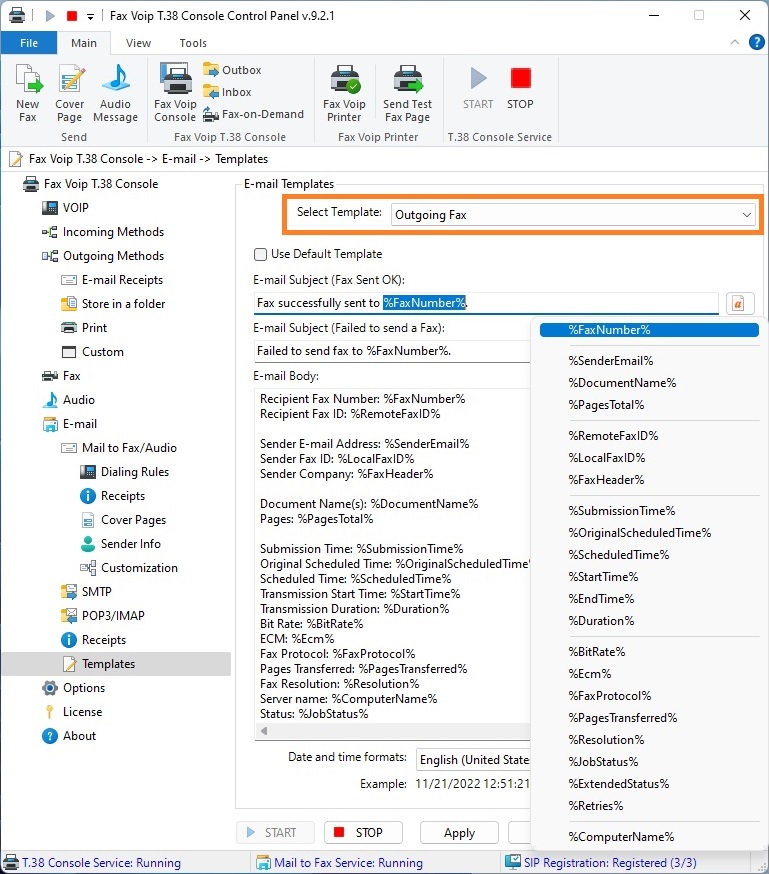Select the Fax tree node

(61, 375)
